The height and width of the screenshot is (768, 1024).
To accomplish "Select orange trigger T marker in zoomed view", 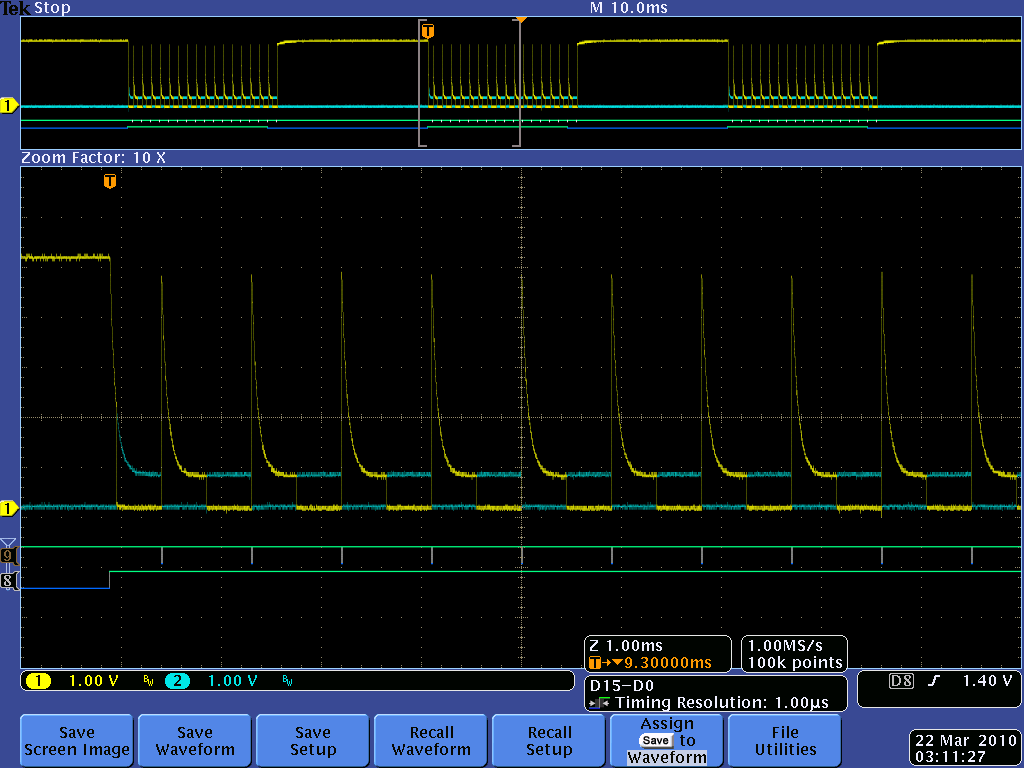I will pyautogui.click(x=110, y=181).
